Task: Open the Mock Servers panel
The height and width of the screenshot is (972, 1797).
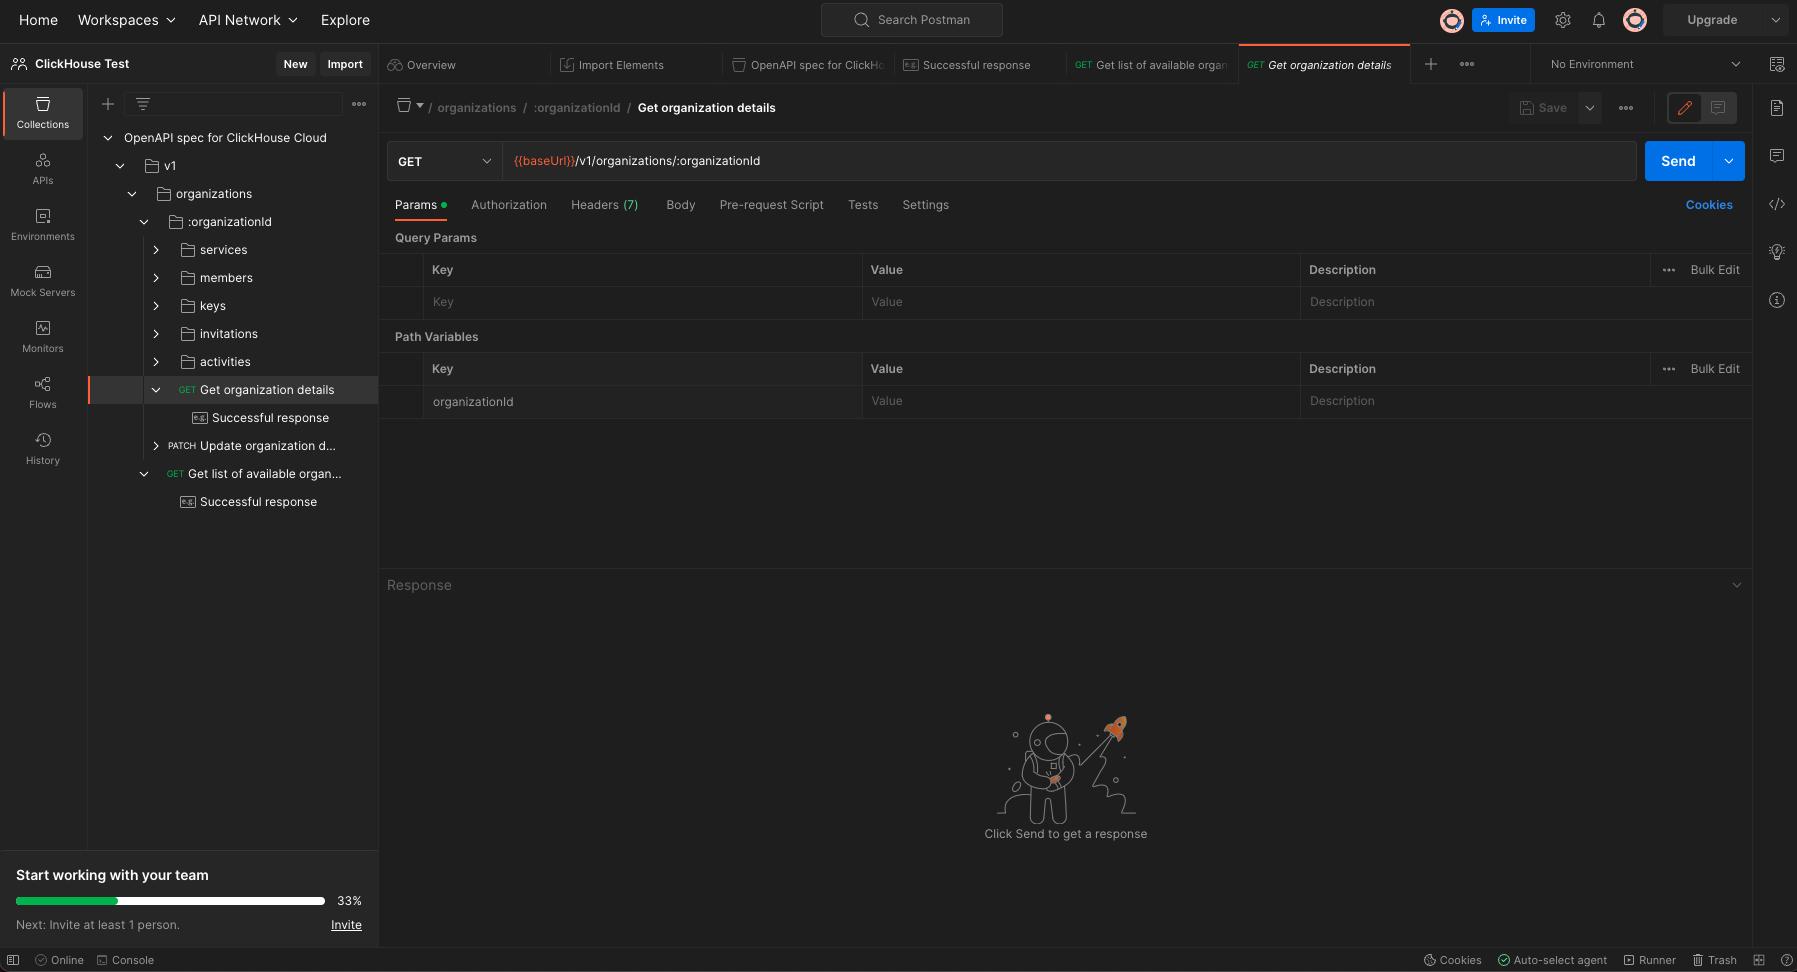Action: click(x=42, y=280)
